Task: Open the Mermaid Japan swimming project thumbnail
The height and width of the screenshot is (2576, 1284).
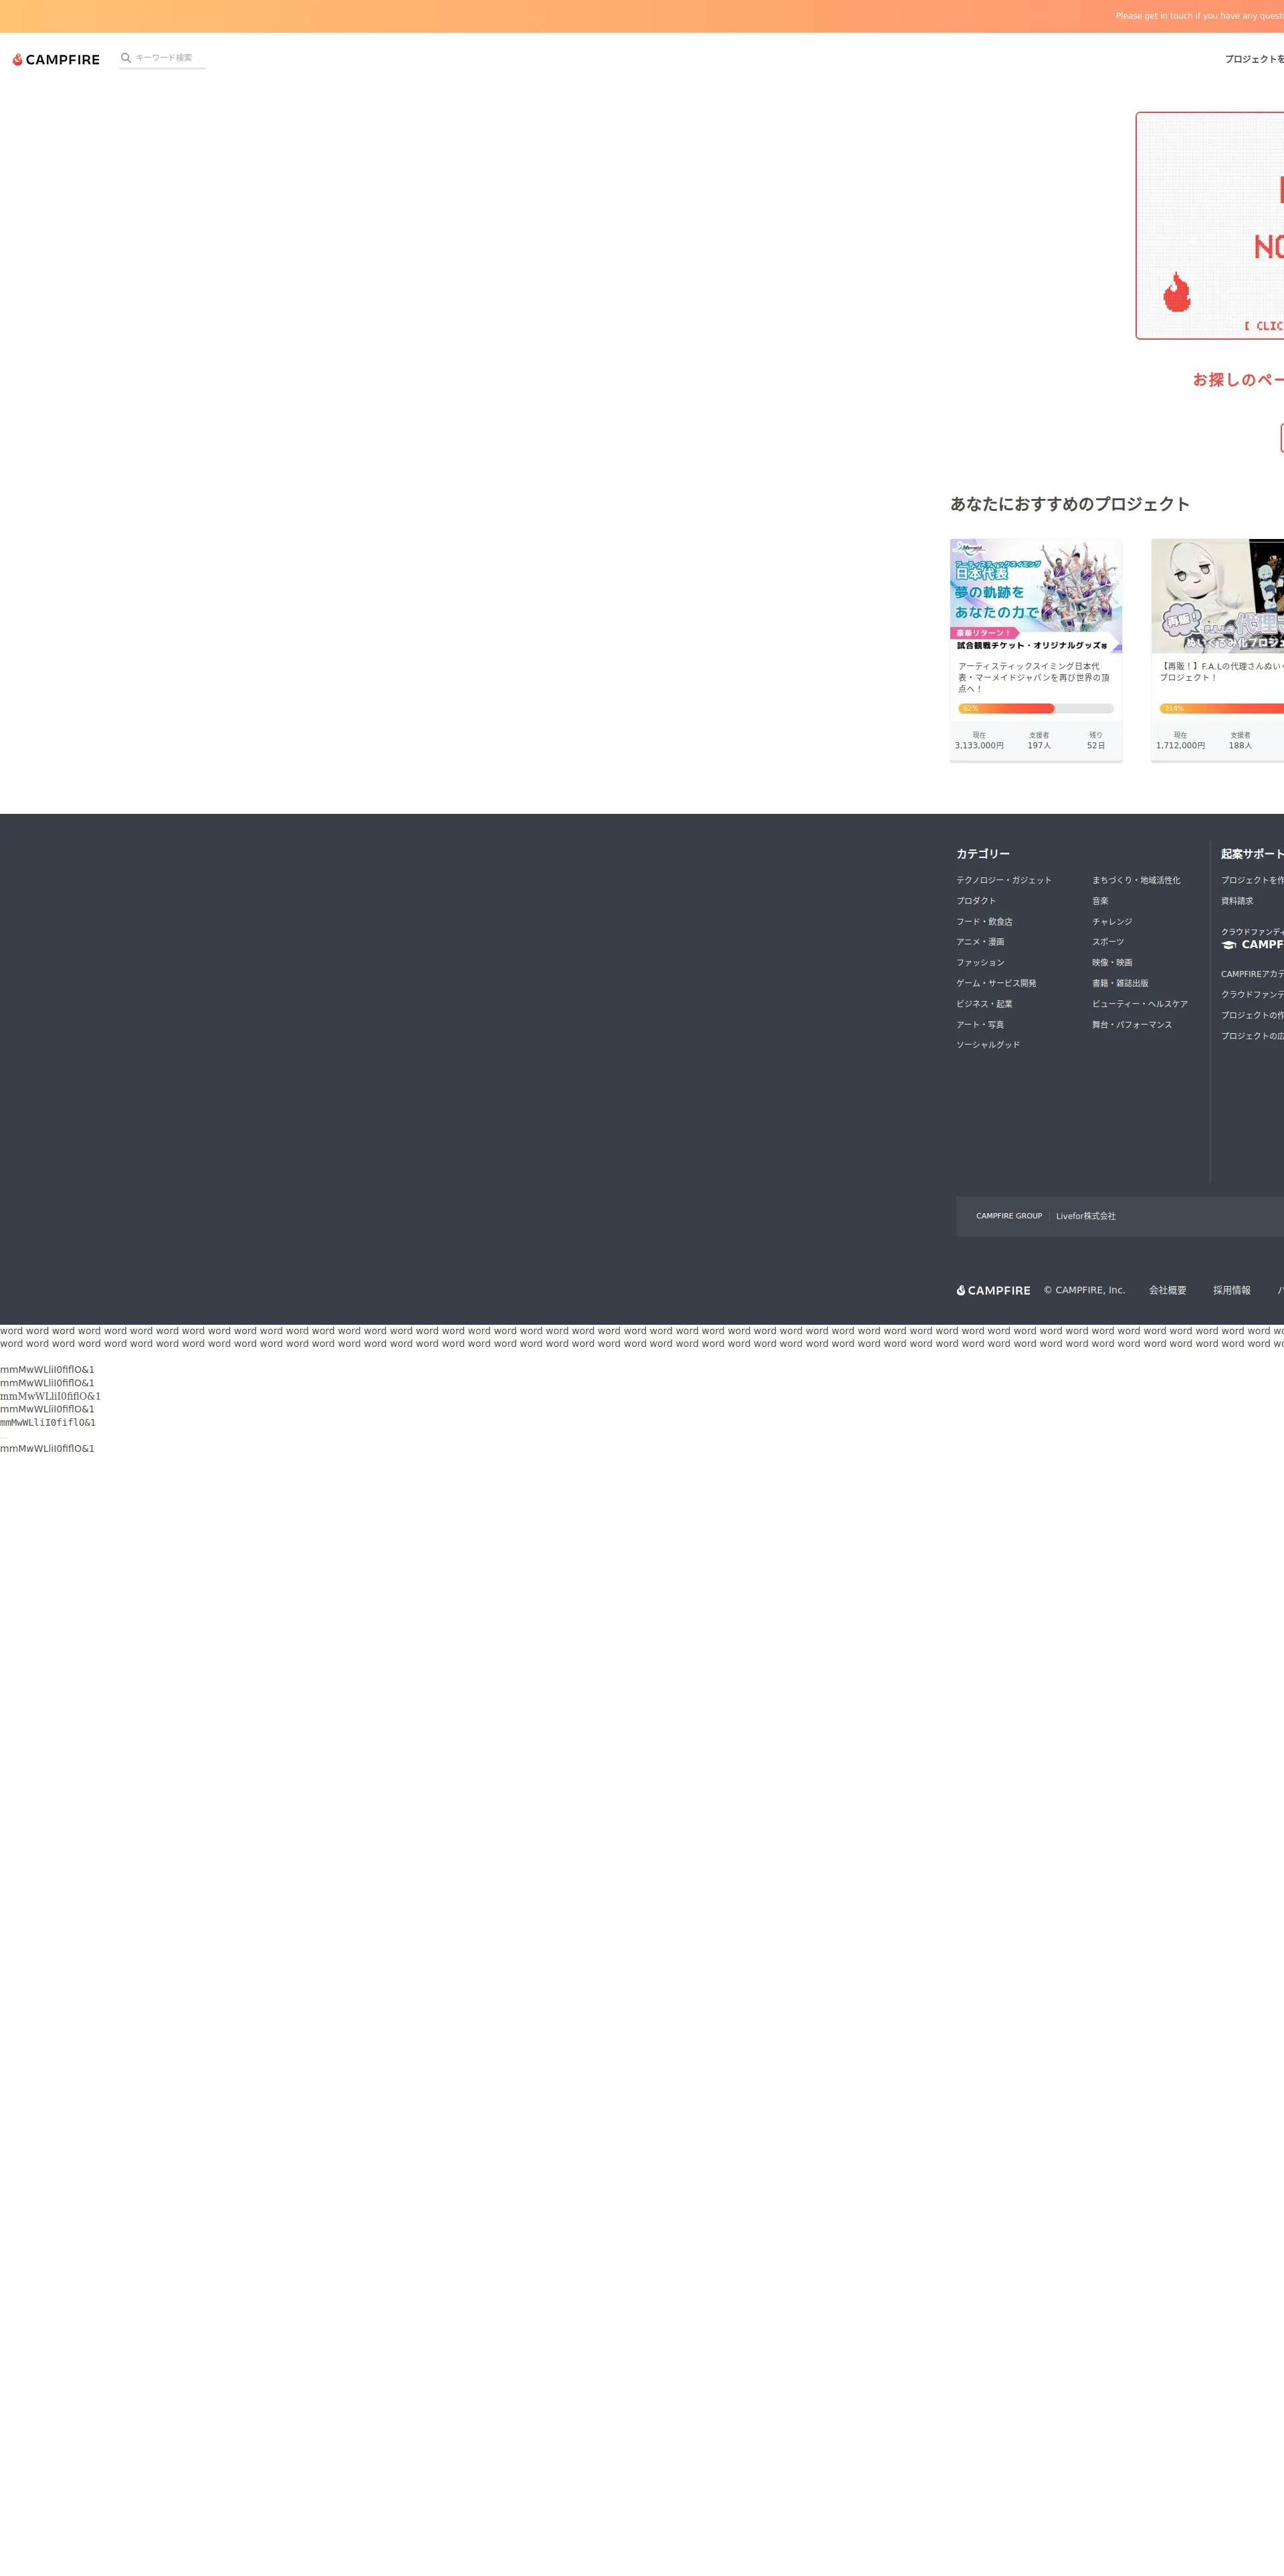Action: (x=1035, y=596)
